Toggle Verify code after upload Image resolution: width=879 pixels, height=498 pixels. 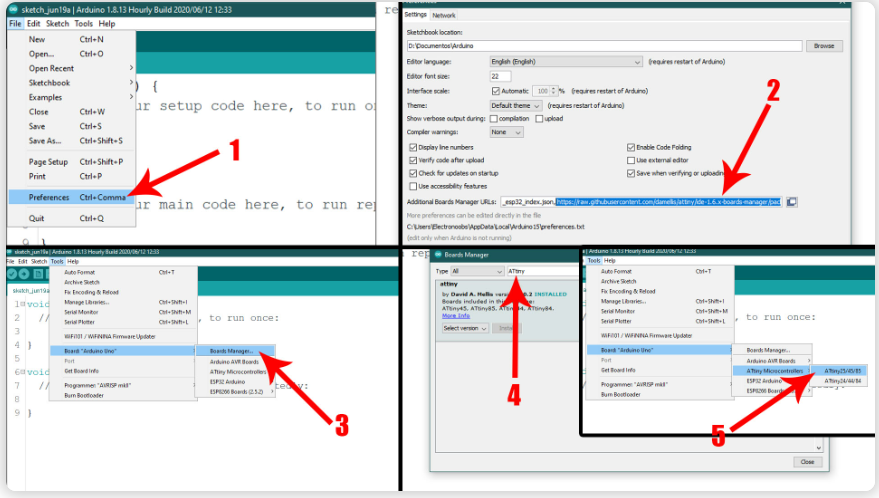pos(413,160)
